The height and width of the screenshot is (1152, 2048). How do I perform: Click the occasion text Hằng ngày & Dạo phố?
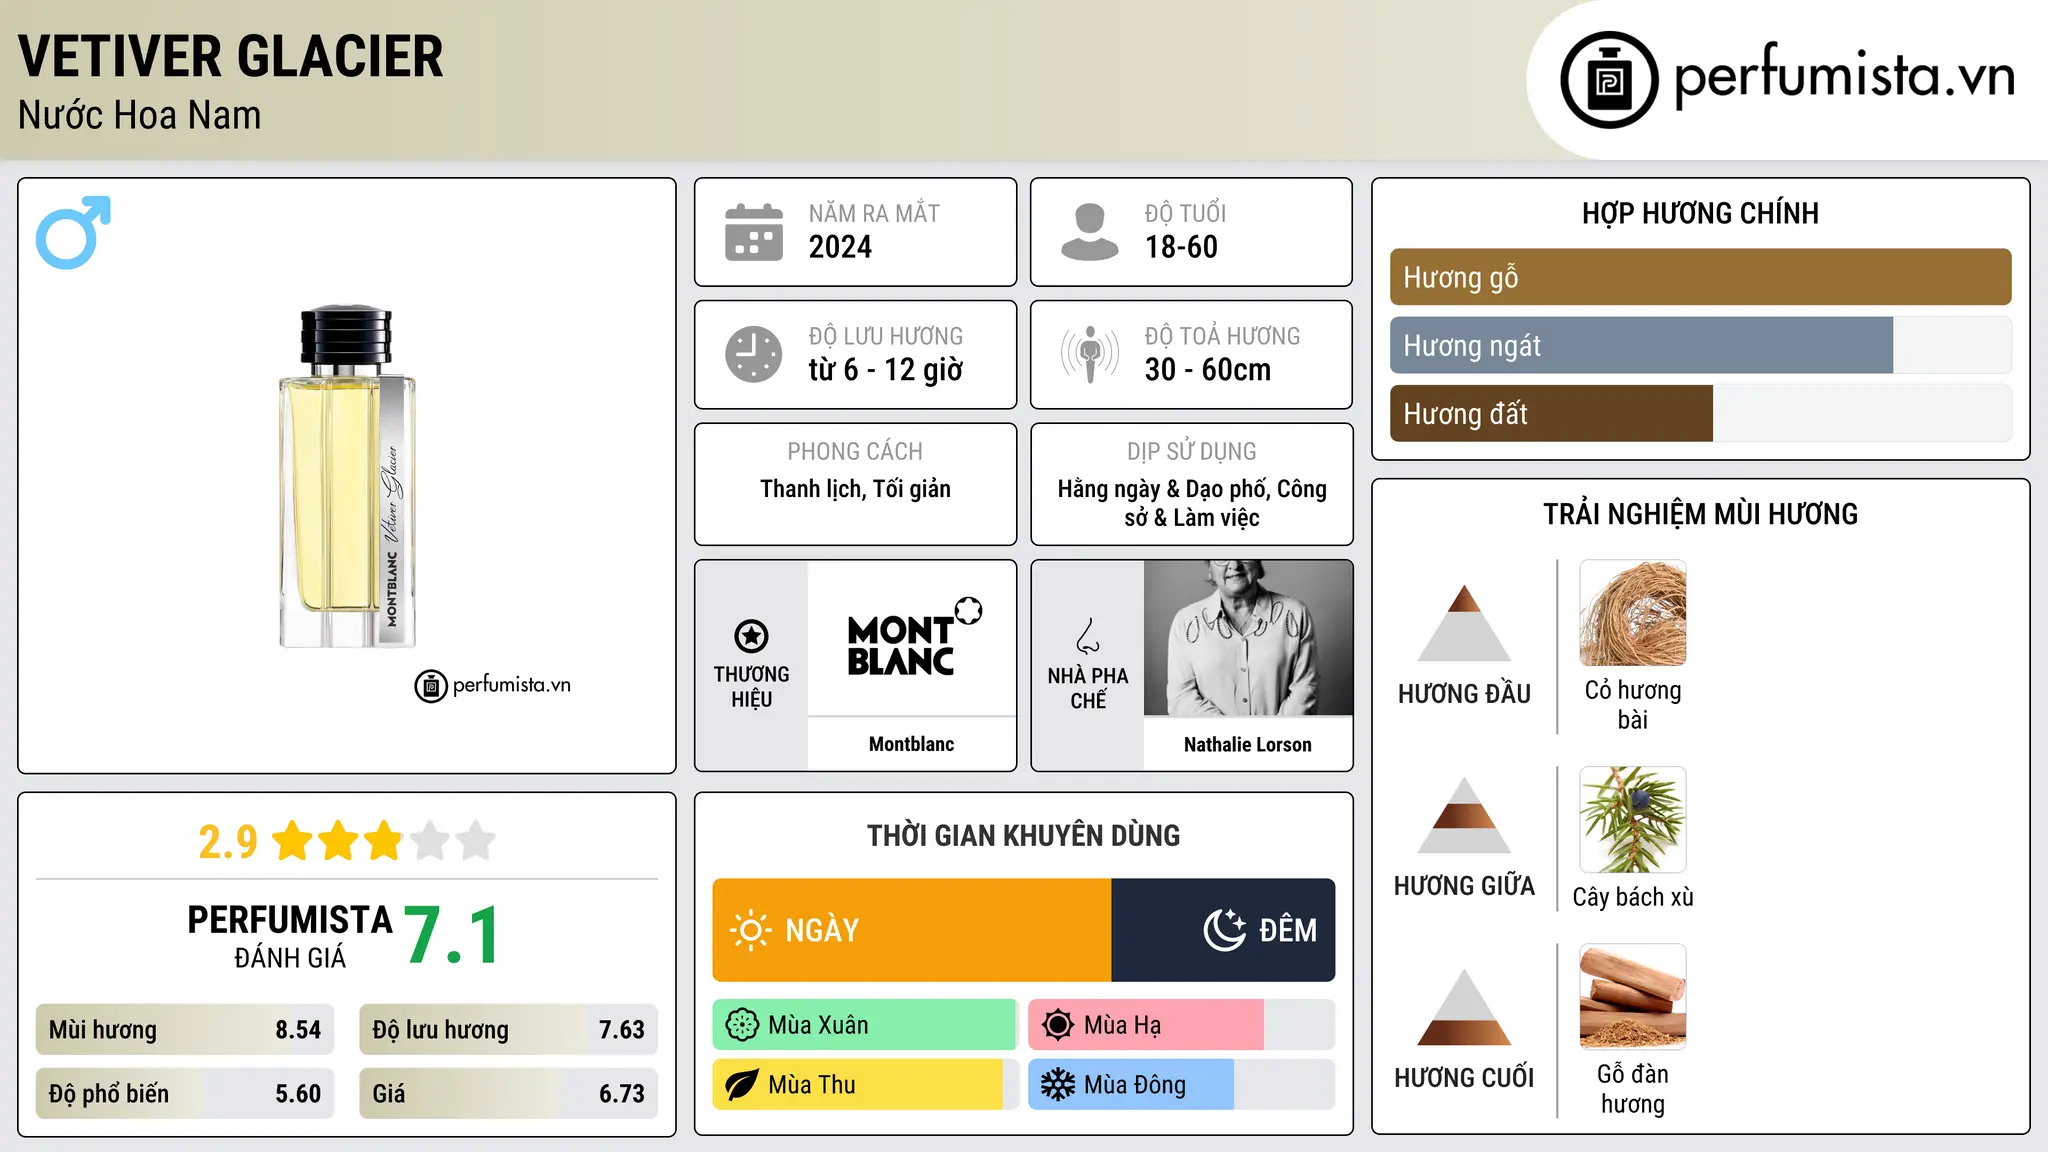[1162, 489]
